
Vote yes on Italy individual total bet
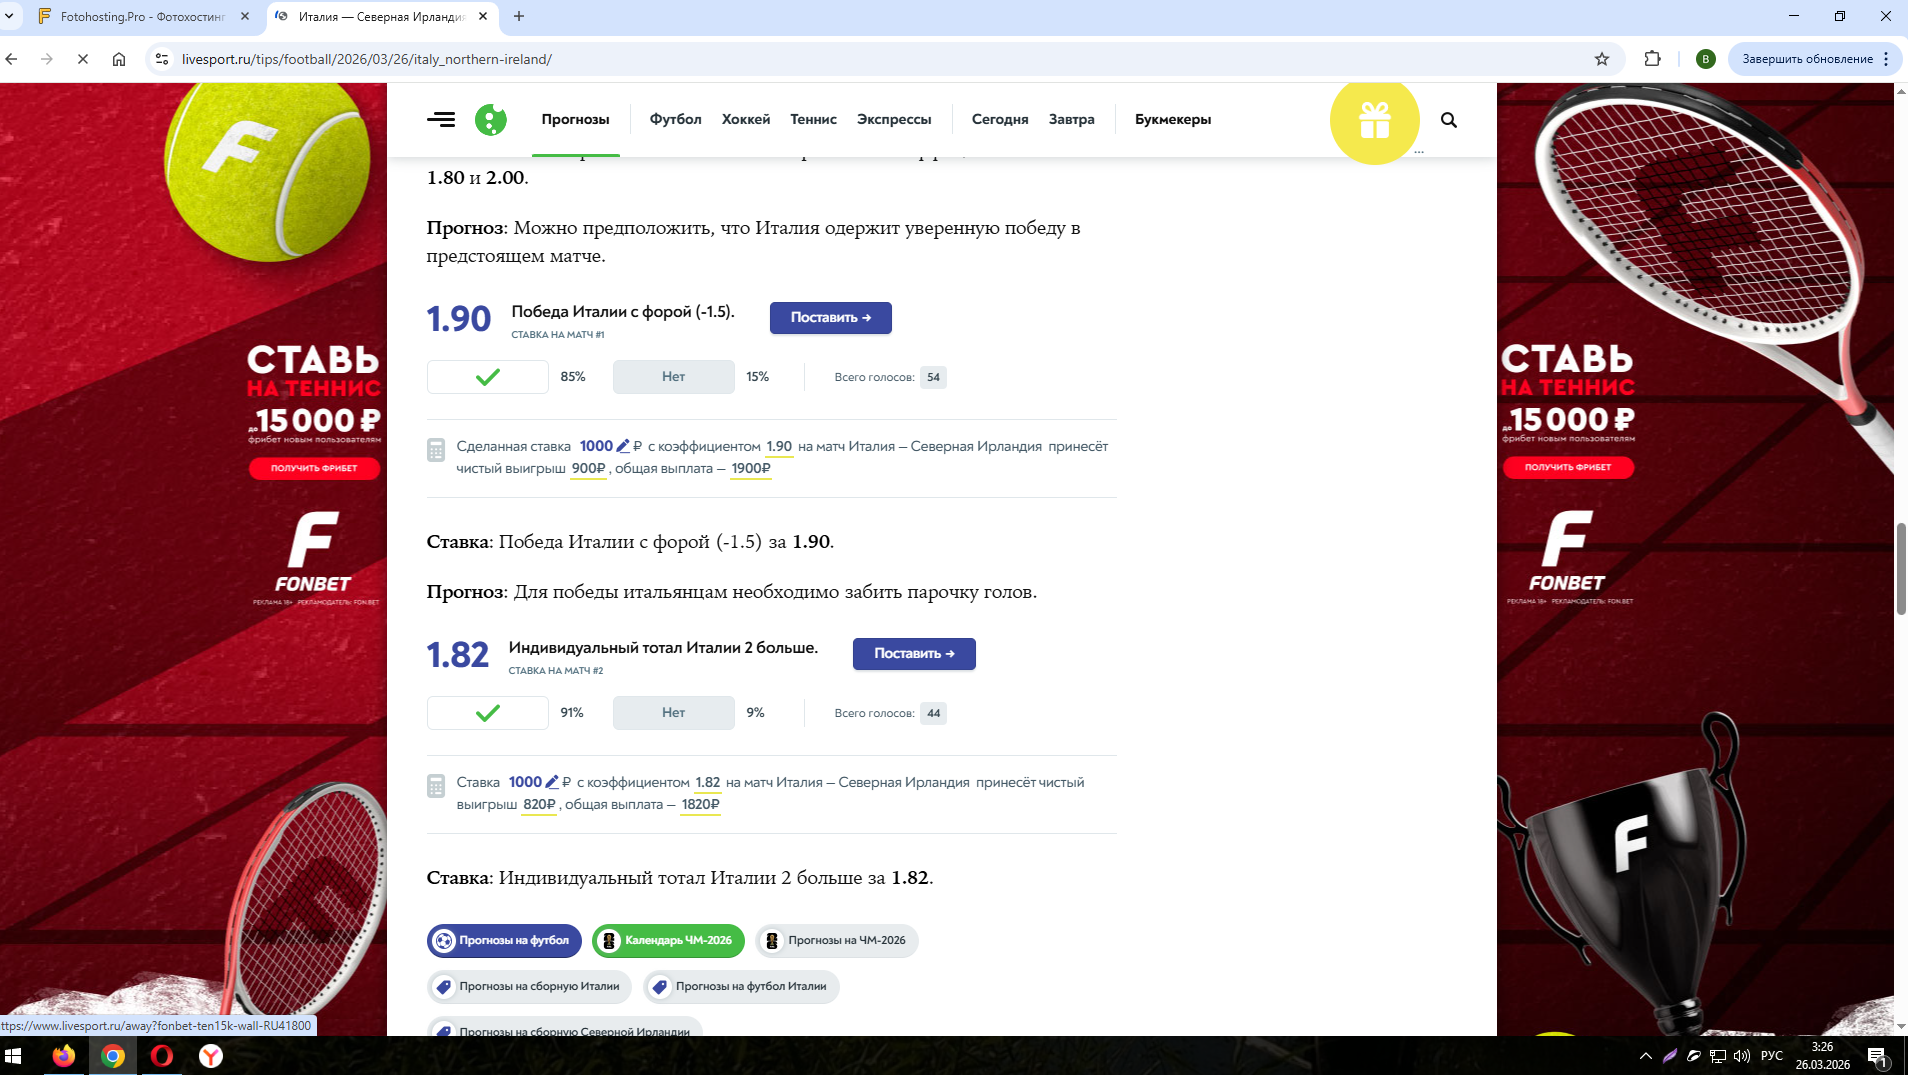(488, 713)
